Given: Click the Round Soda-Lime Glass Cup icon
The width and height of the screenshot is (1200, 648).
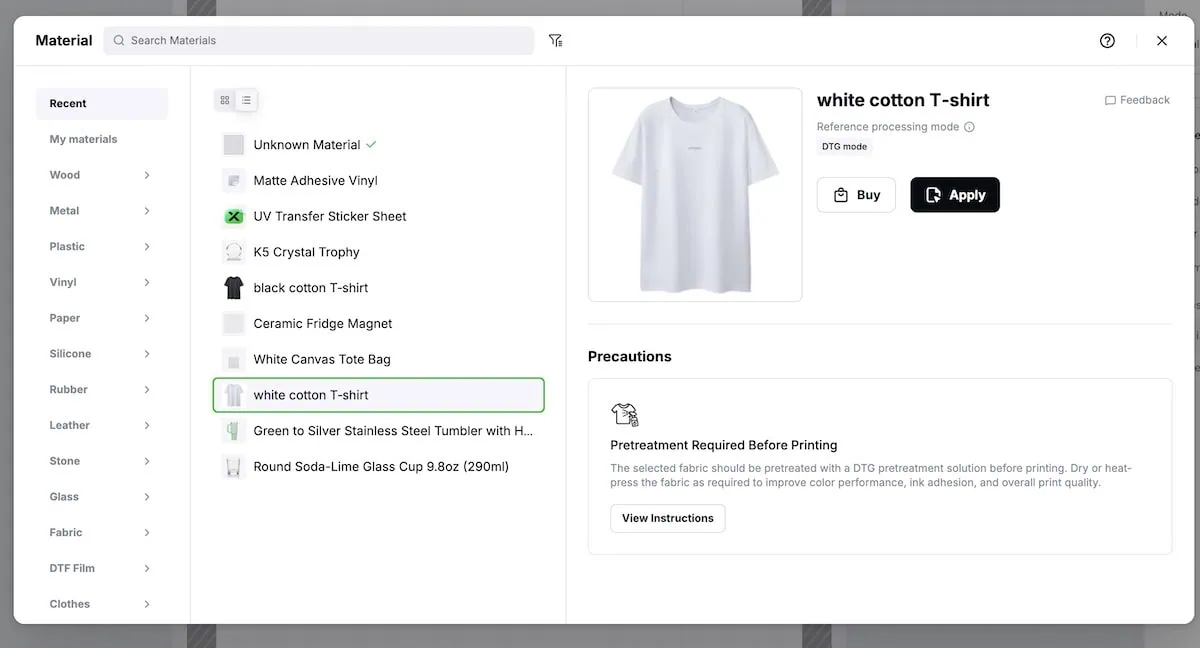Looking at the screenshot, I should click(234, 466).
